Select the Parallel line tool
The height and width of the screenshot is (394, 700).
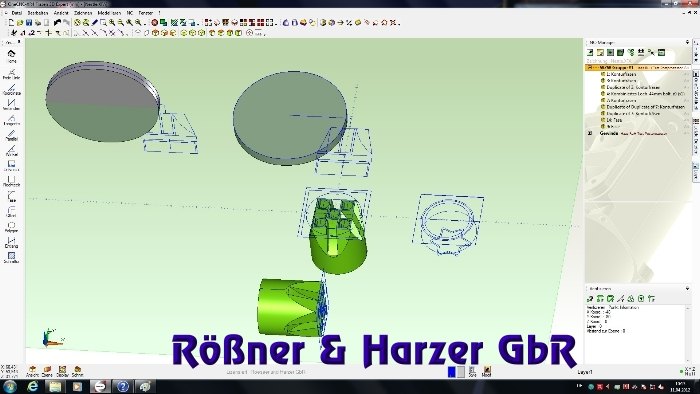click(12, 135)
